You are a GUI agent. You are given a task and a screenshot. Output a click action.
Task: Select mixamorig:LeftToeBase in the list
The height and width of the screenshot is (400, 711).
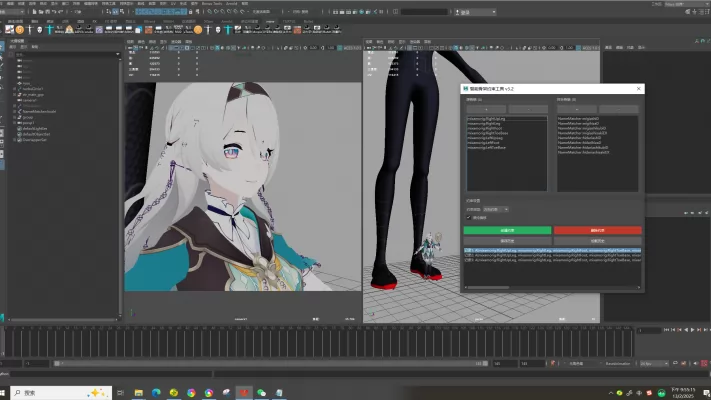coord(486,147)
